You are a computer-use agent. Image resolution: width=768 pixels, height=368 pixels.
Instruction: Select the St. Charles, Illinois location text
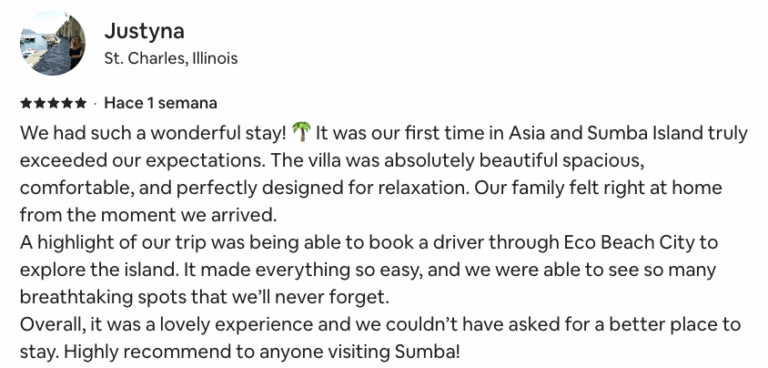coord(171,58)
